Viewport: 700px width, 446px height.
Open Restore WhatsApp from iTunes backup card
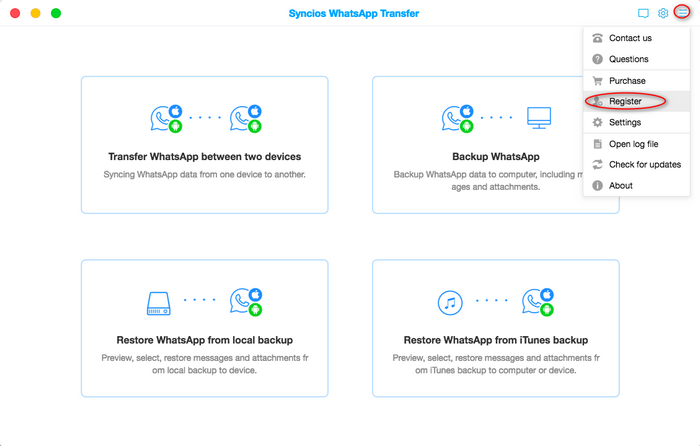(x=496, y=328)
